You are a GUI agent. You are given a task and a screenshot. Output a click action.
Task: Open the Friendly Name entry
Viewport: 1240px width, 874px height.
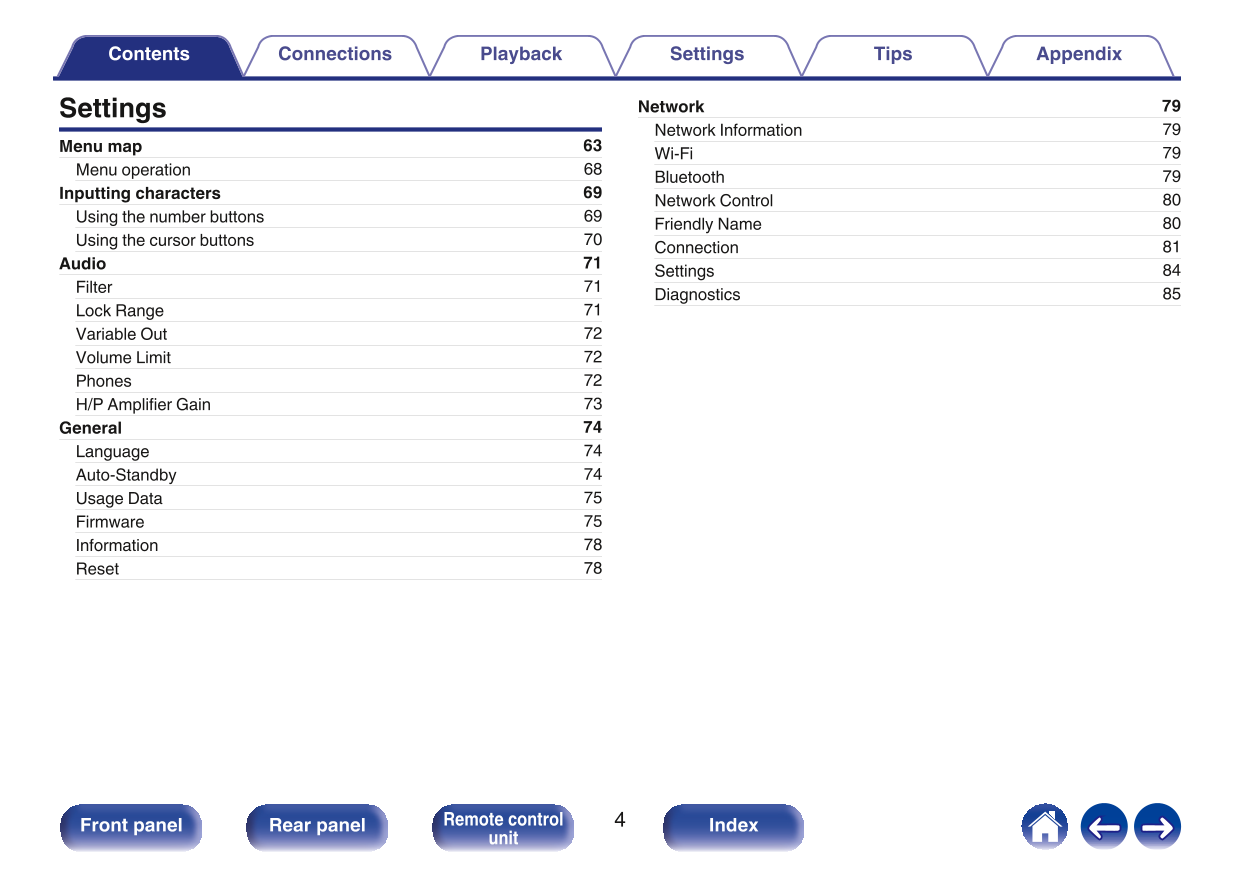tap(708, 224)
